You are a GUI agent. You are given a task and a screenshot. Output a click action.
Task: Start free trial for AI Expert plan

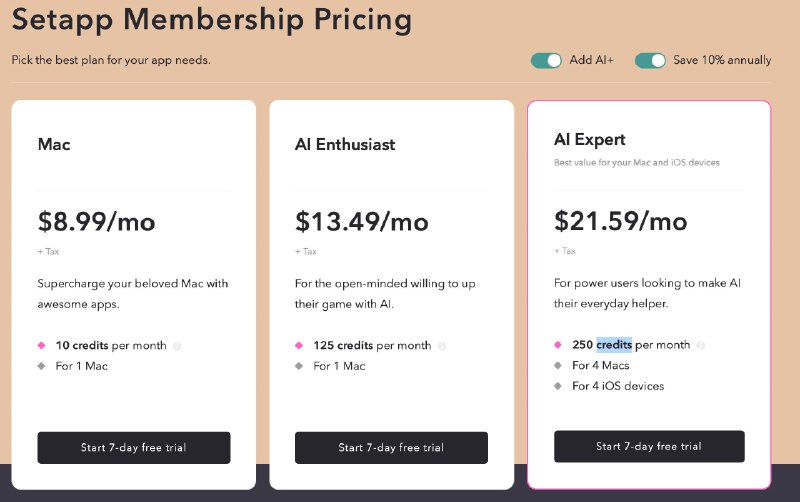pos(649,446)
